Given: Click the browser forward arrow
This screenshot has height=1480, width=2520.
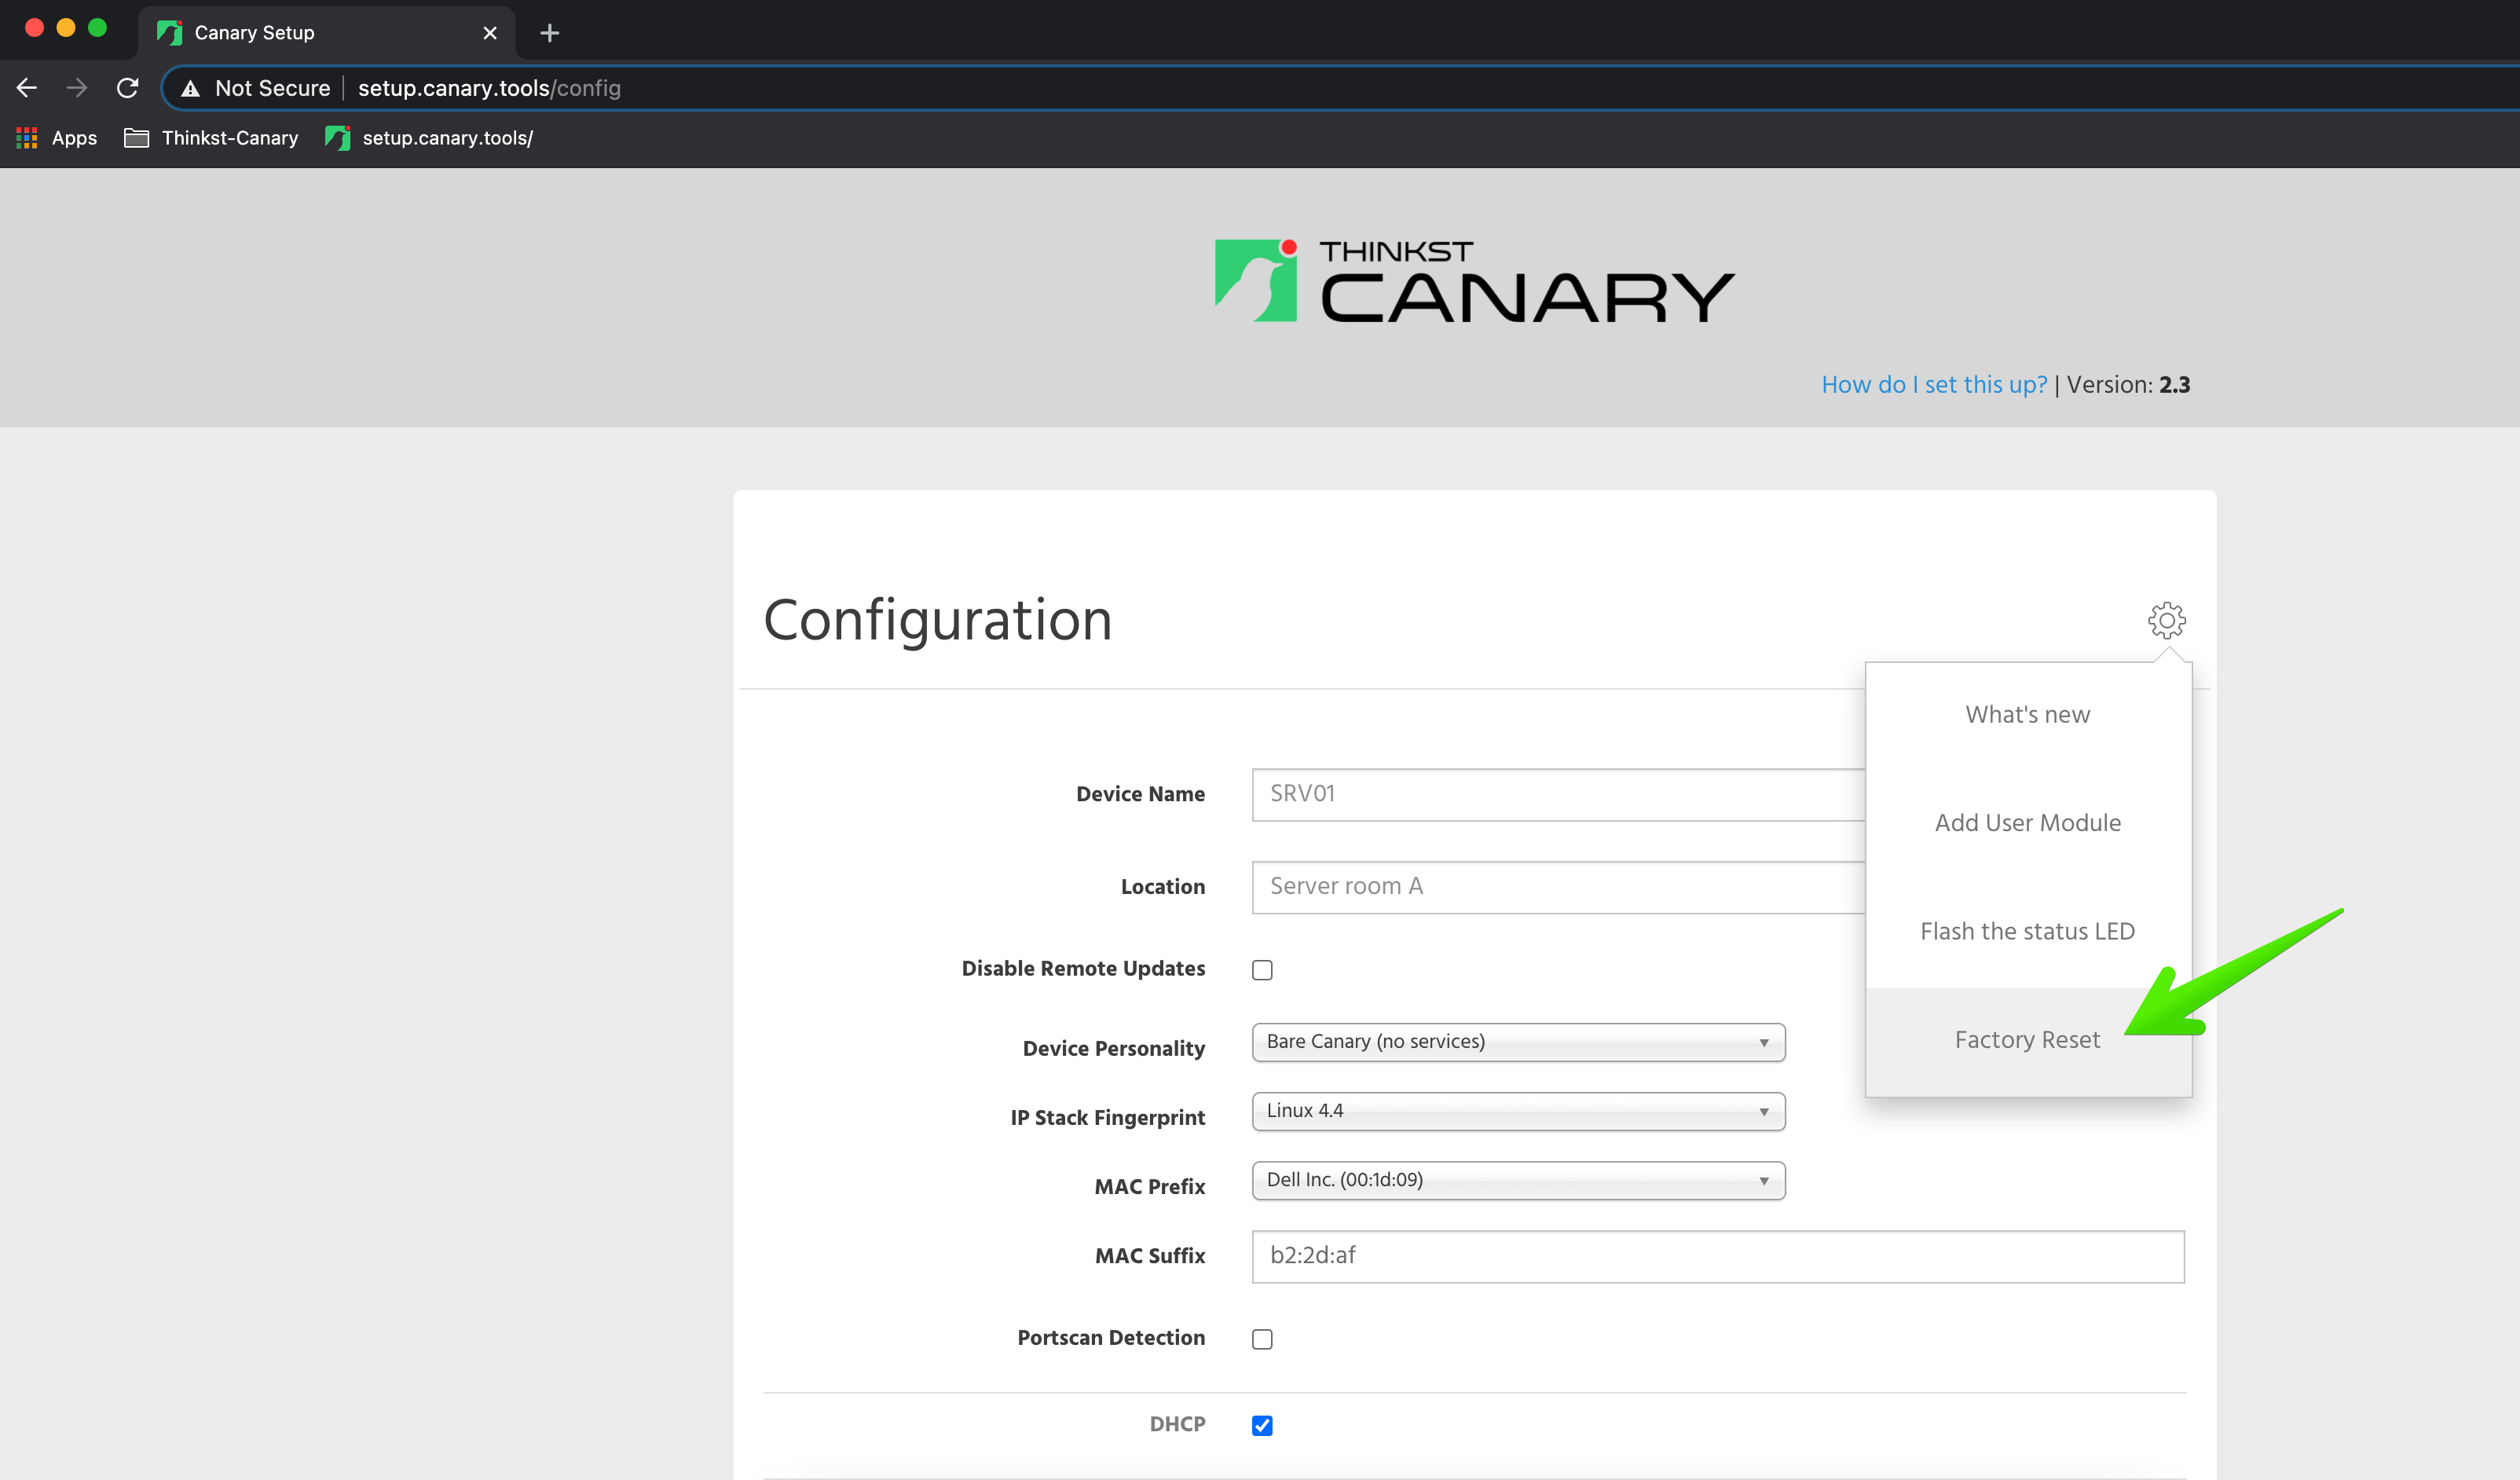Looking at the screenshot, I should tap(77, 88).
